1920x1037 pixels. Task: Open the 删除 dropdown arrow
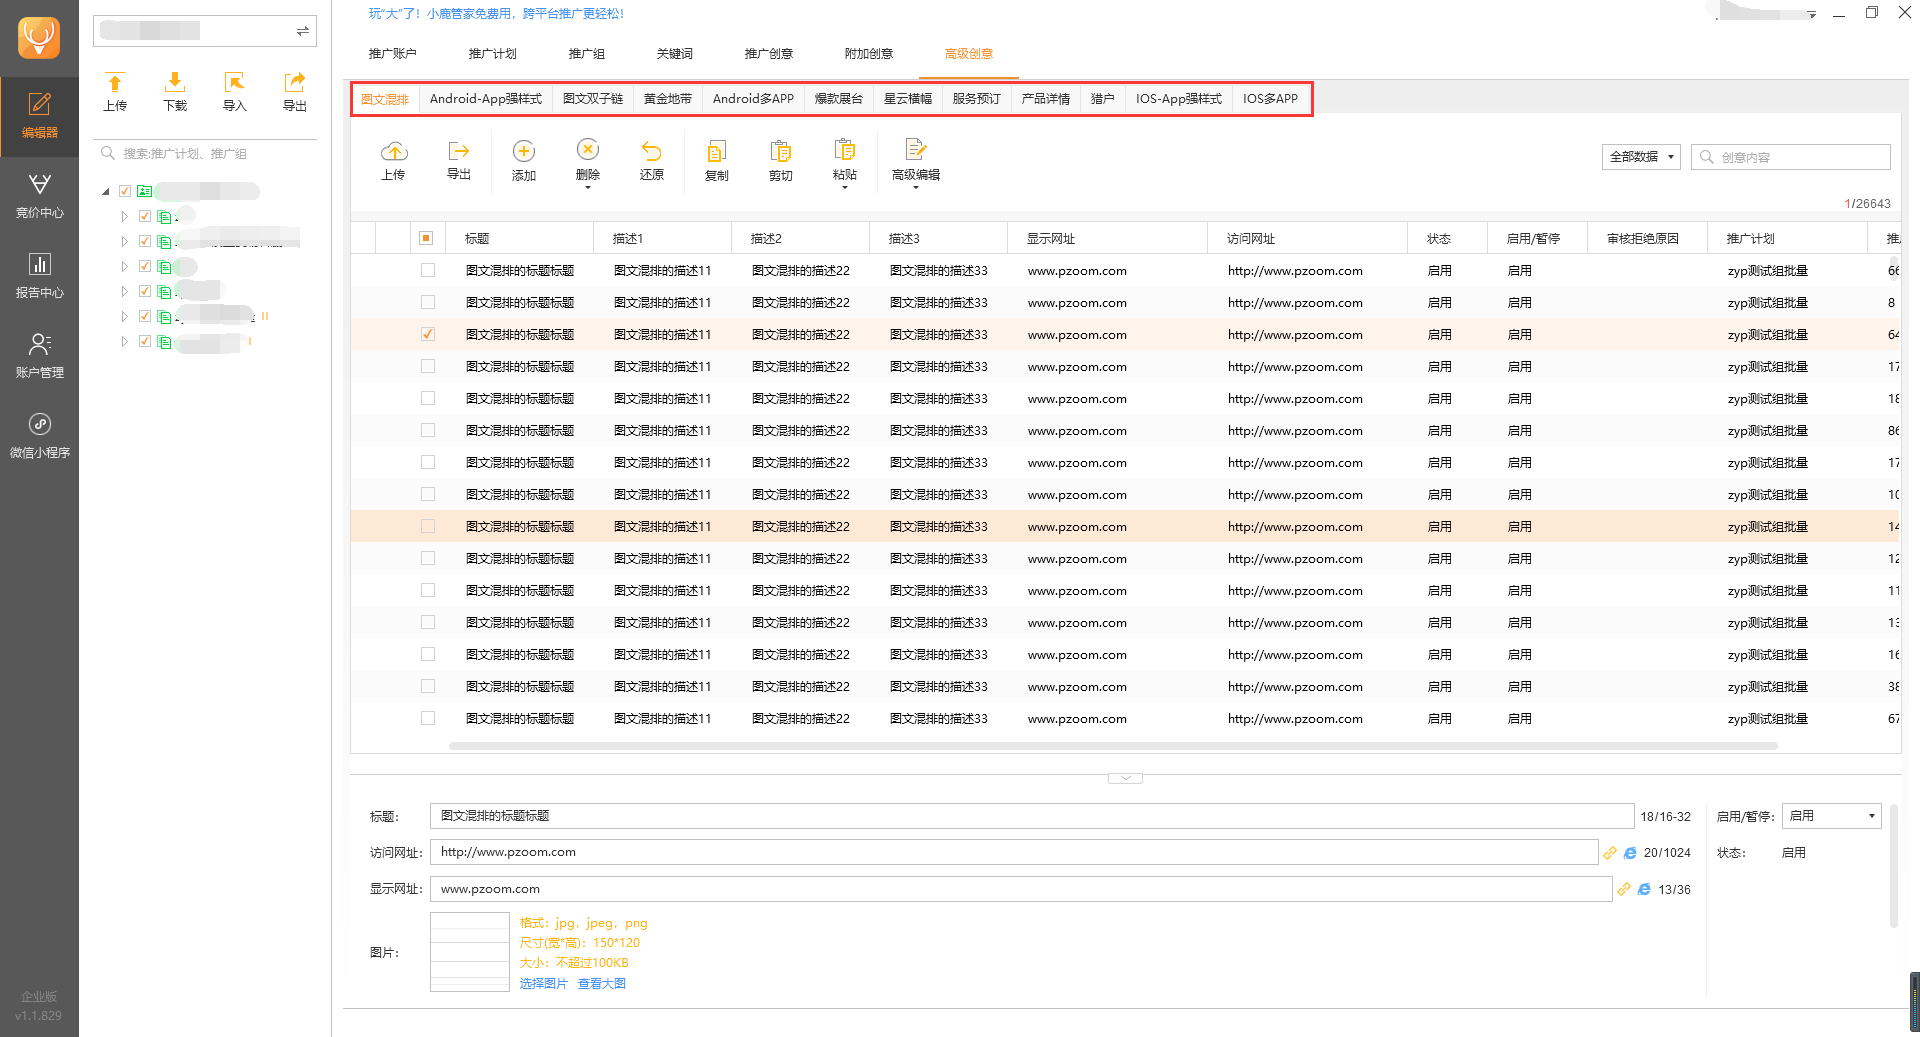(588, 188)
